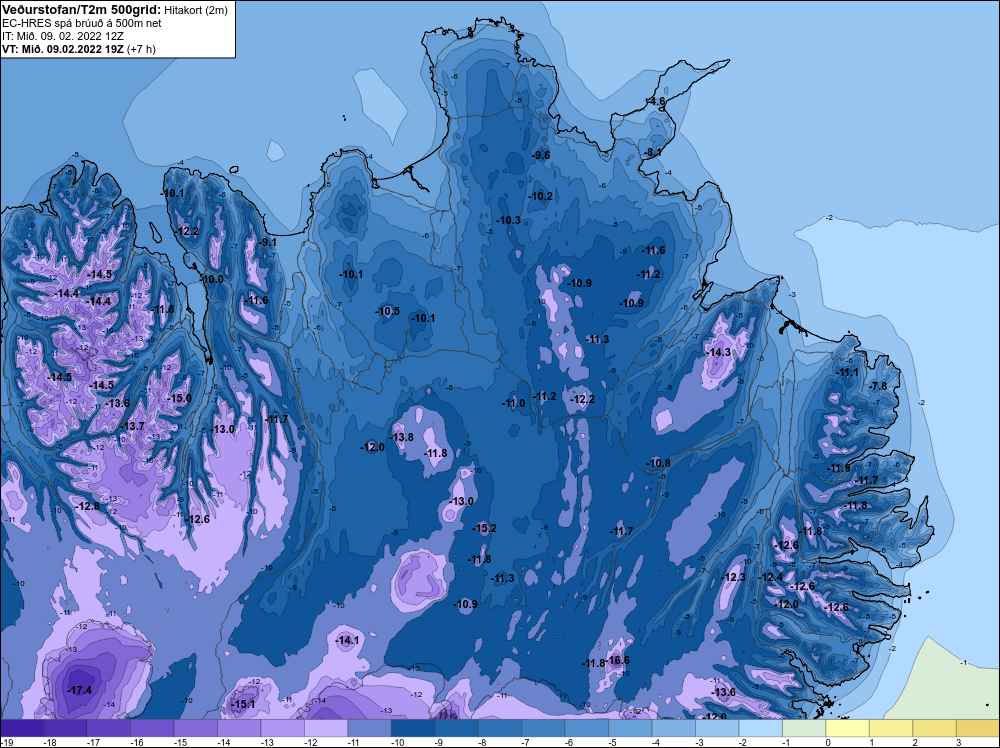Select the -7.8 temperature value
This screenshot has width=1000, height=748.
click(878, 386)
